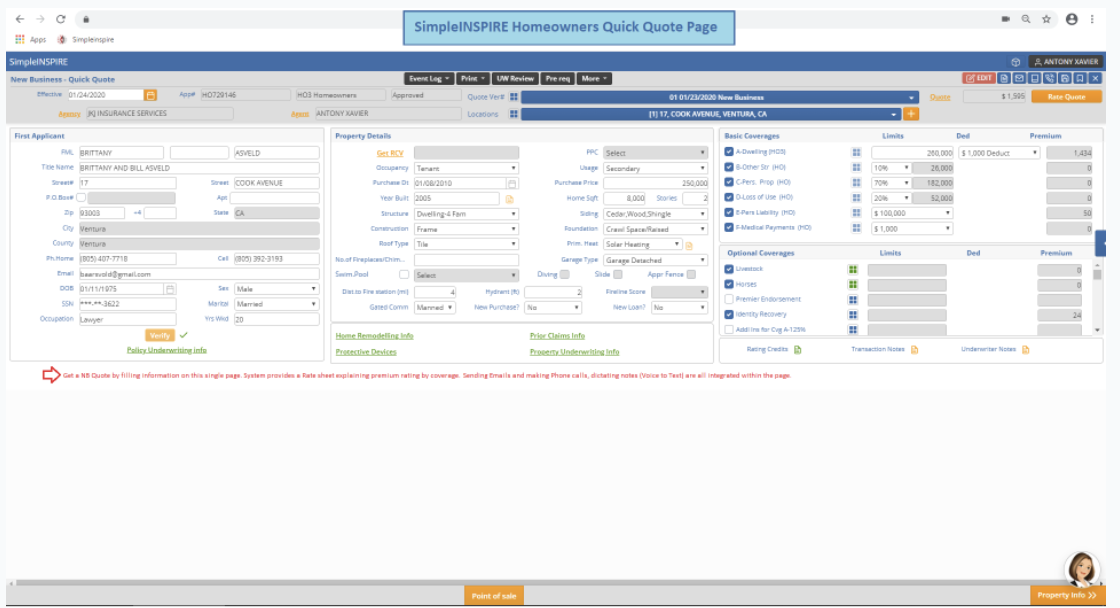Open the Prior Claims Info link
This screenshot has width=1120, height=608.
pyautogui.click(x=557, y=336)
